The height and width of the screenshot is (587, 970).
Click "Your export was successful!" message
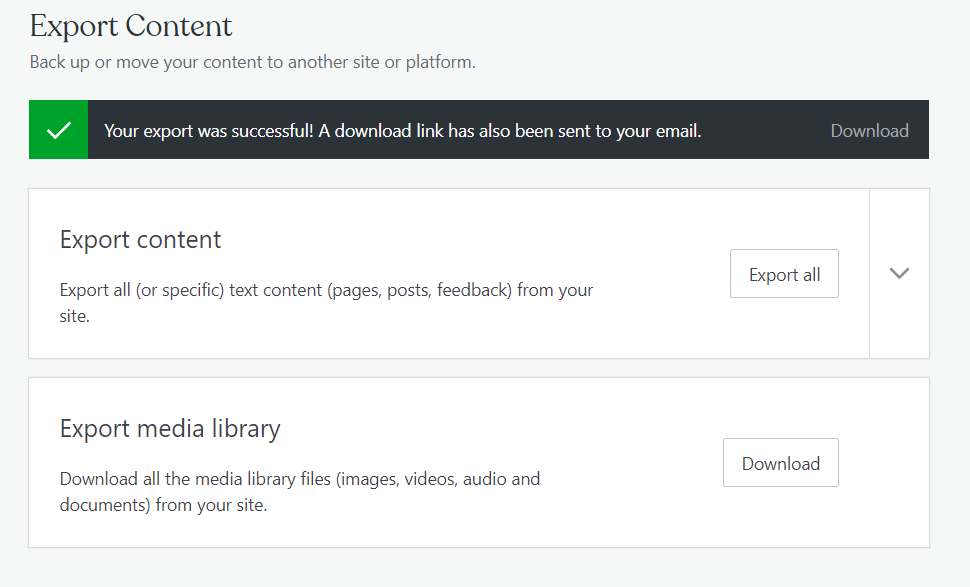(208, 131)
